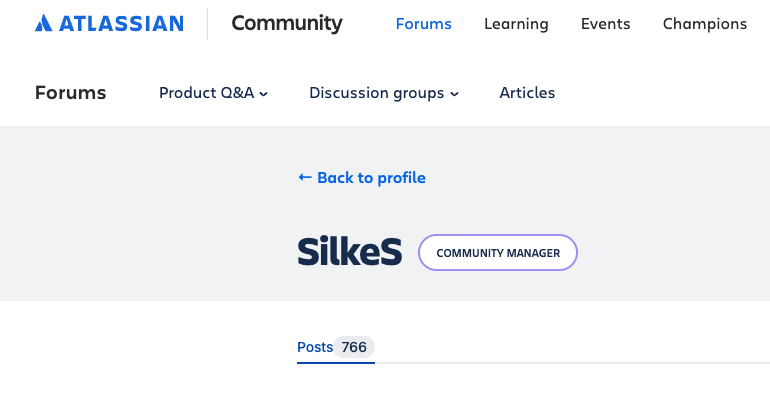
Task: Click the COMMUNITY MANAGER badge
Action: [x=498, y=253]
